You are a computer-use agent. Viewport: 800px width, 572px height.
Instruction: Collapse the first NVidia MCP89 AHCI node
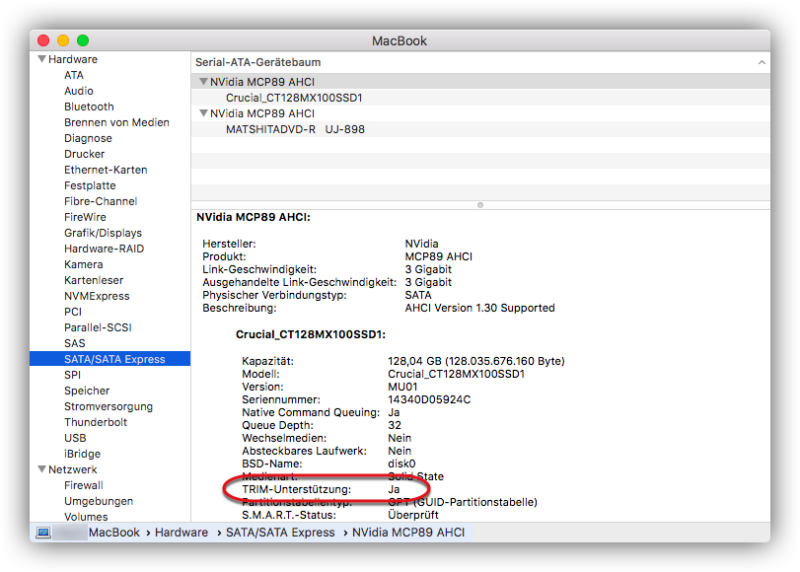(204, 82)
